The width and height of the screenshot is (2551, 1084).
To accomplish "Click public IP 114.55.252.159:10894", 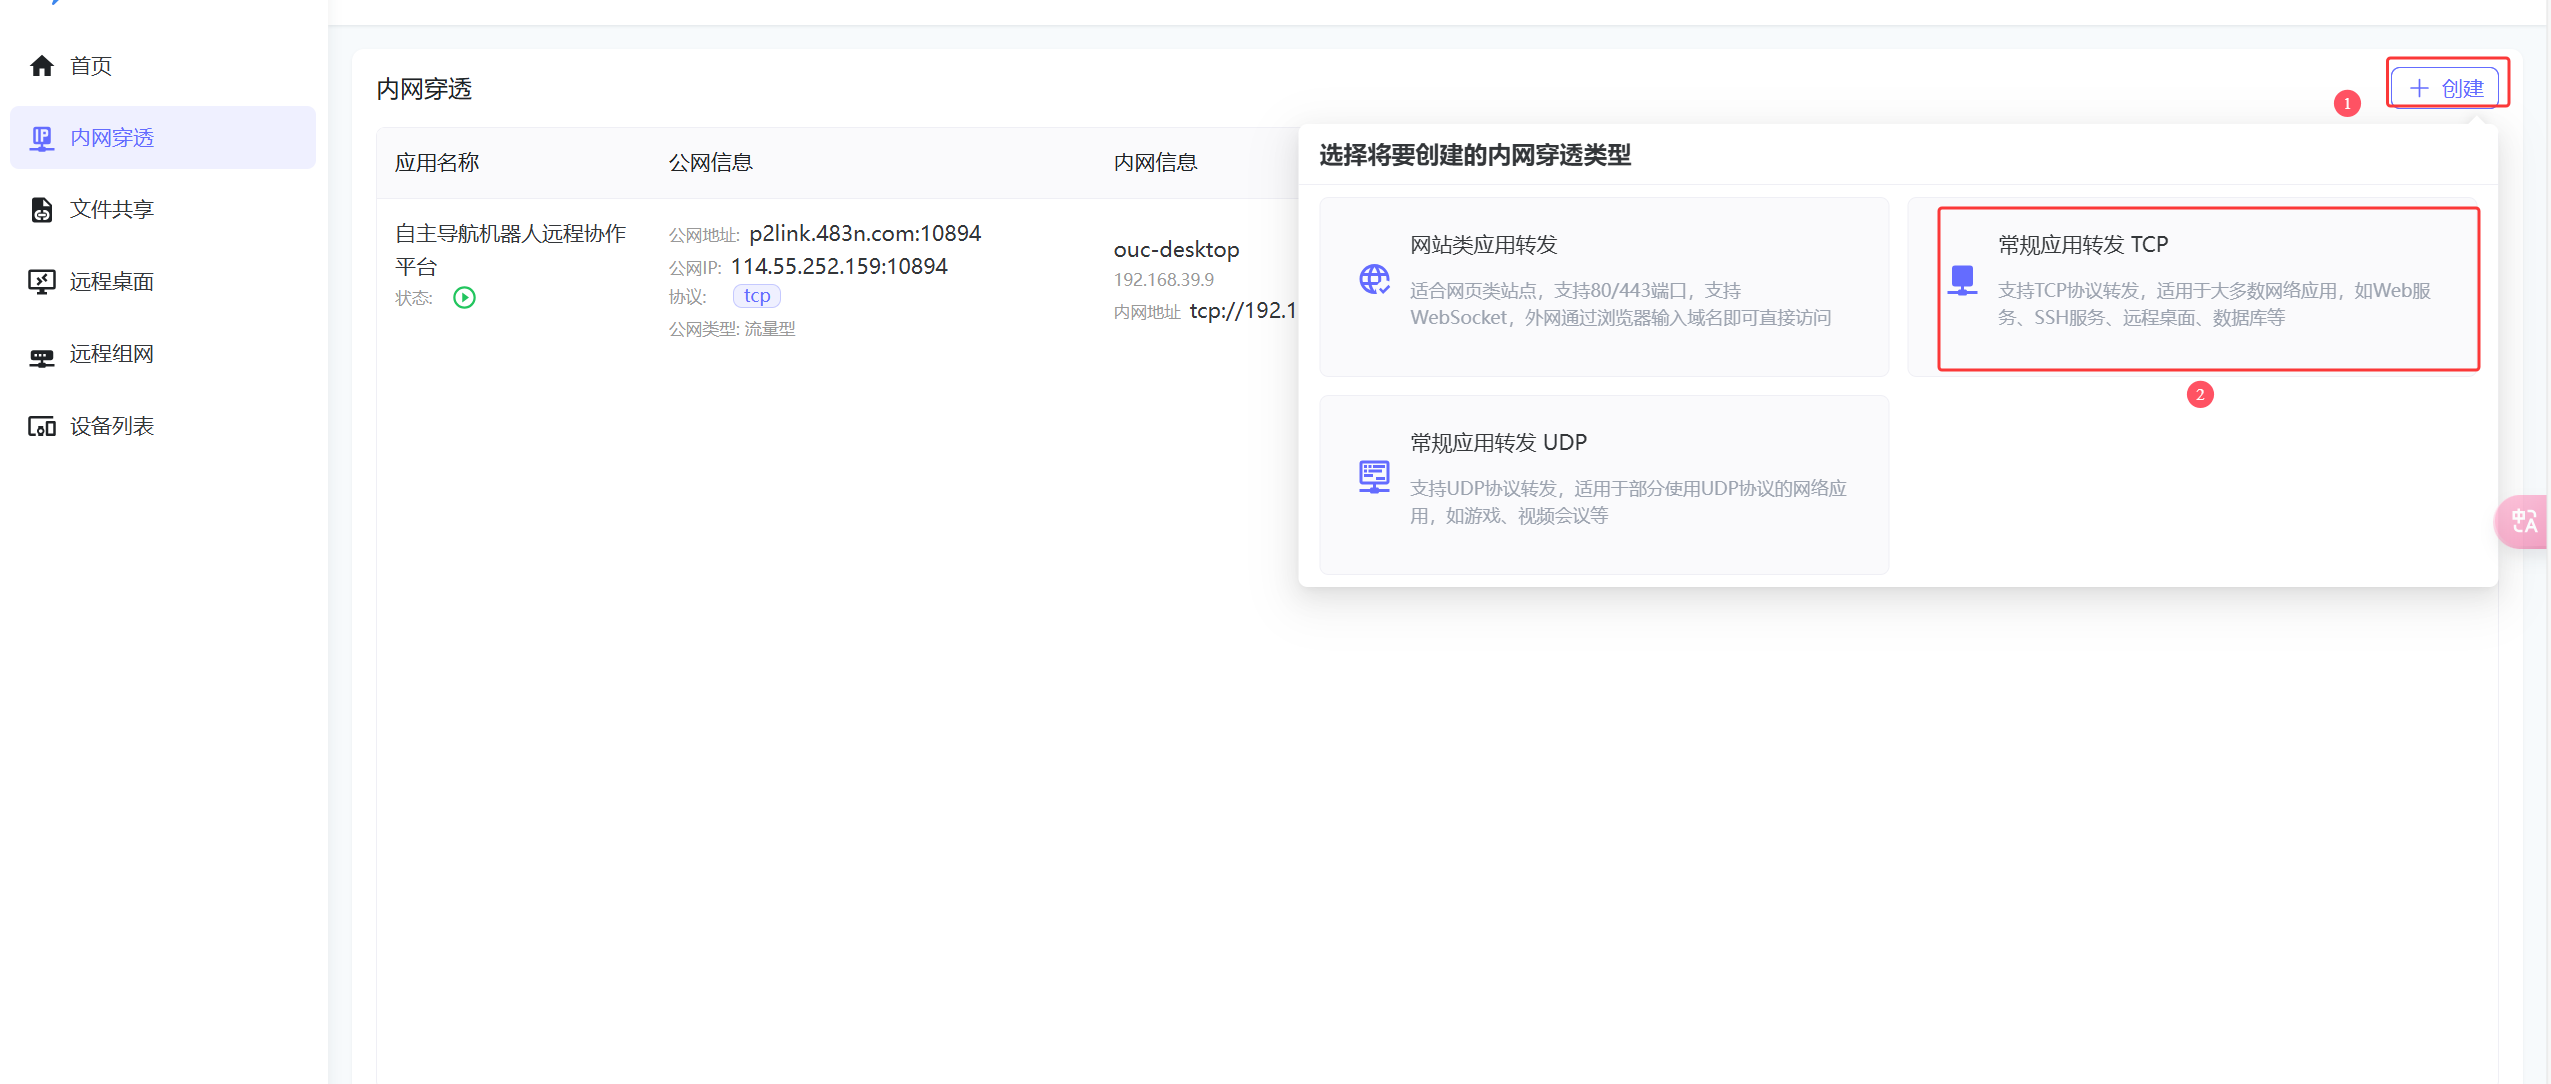I will 838,267.
